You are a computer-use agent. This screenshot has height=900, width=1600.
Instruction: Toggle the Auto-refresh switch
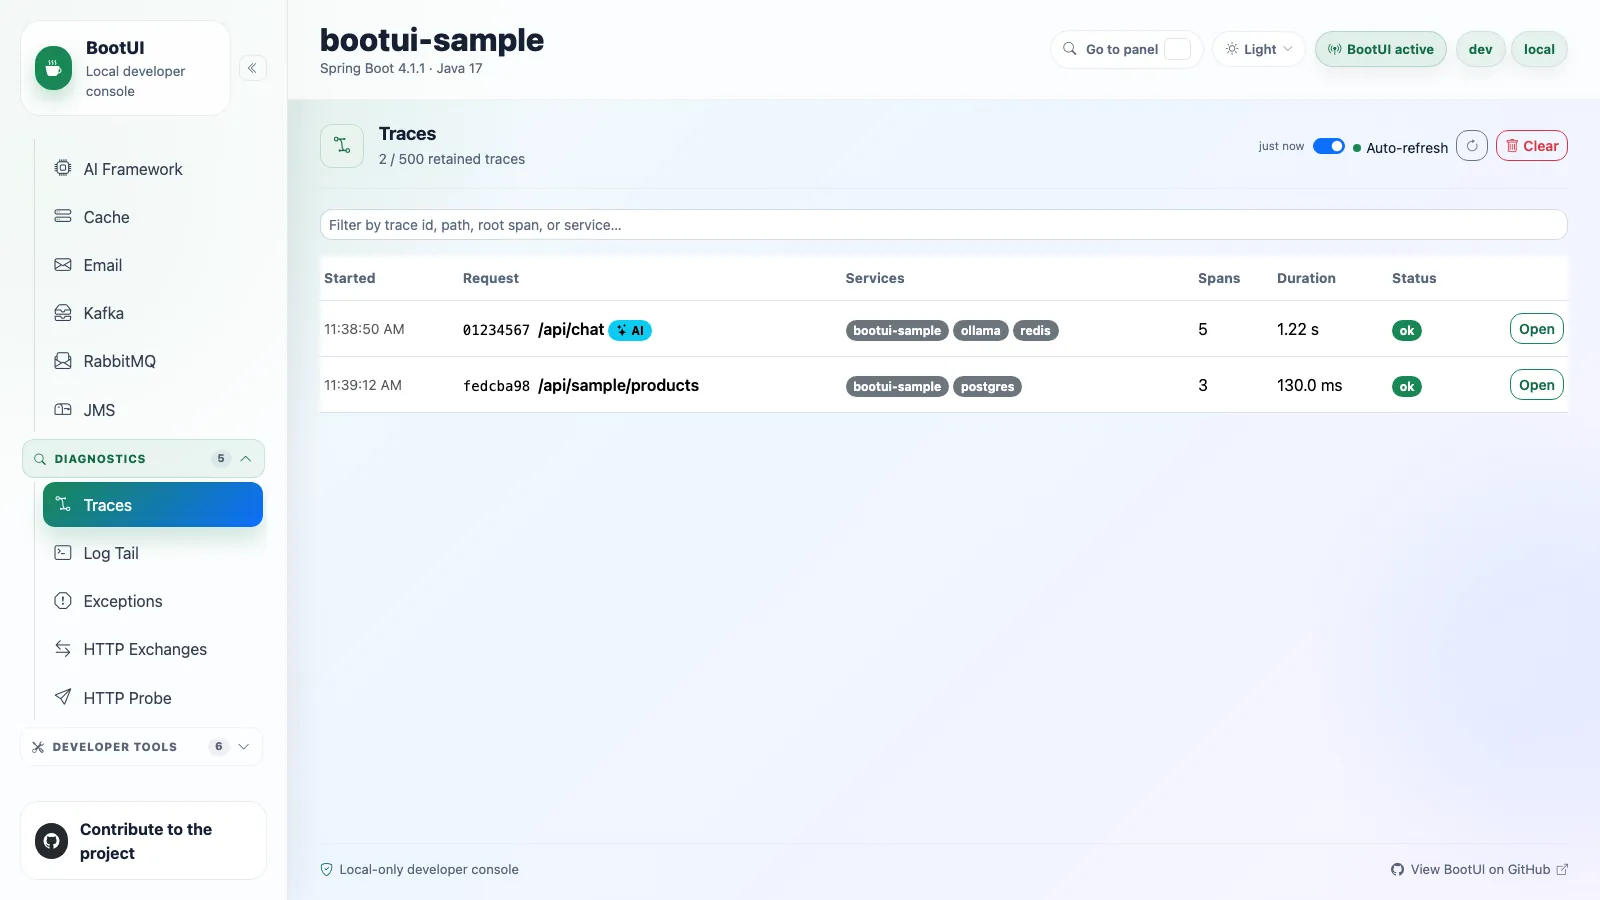tap(1329, 146)
